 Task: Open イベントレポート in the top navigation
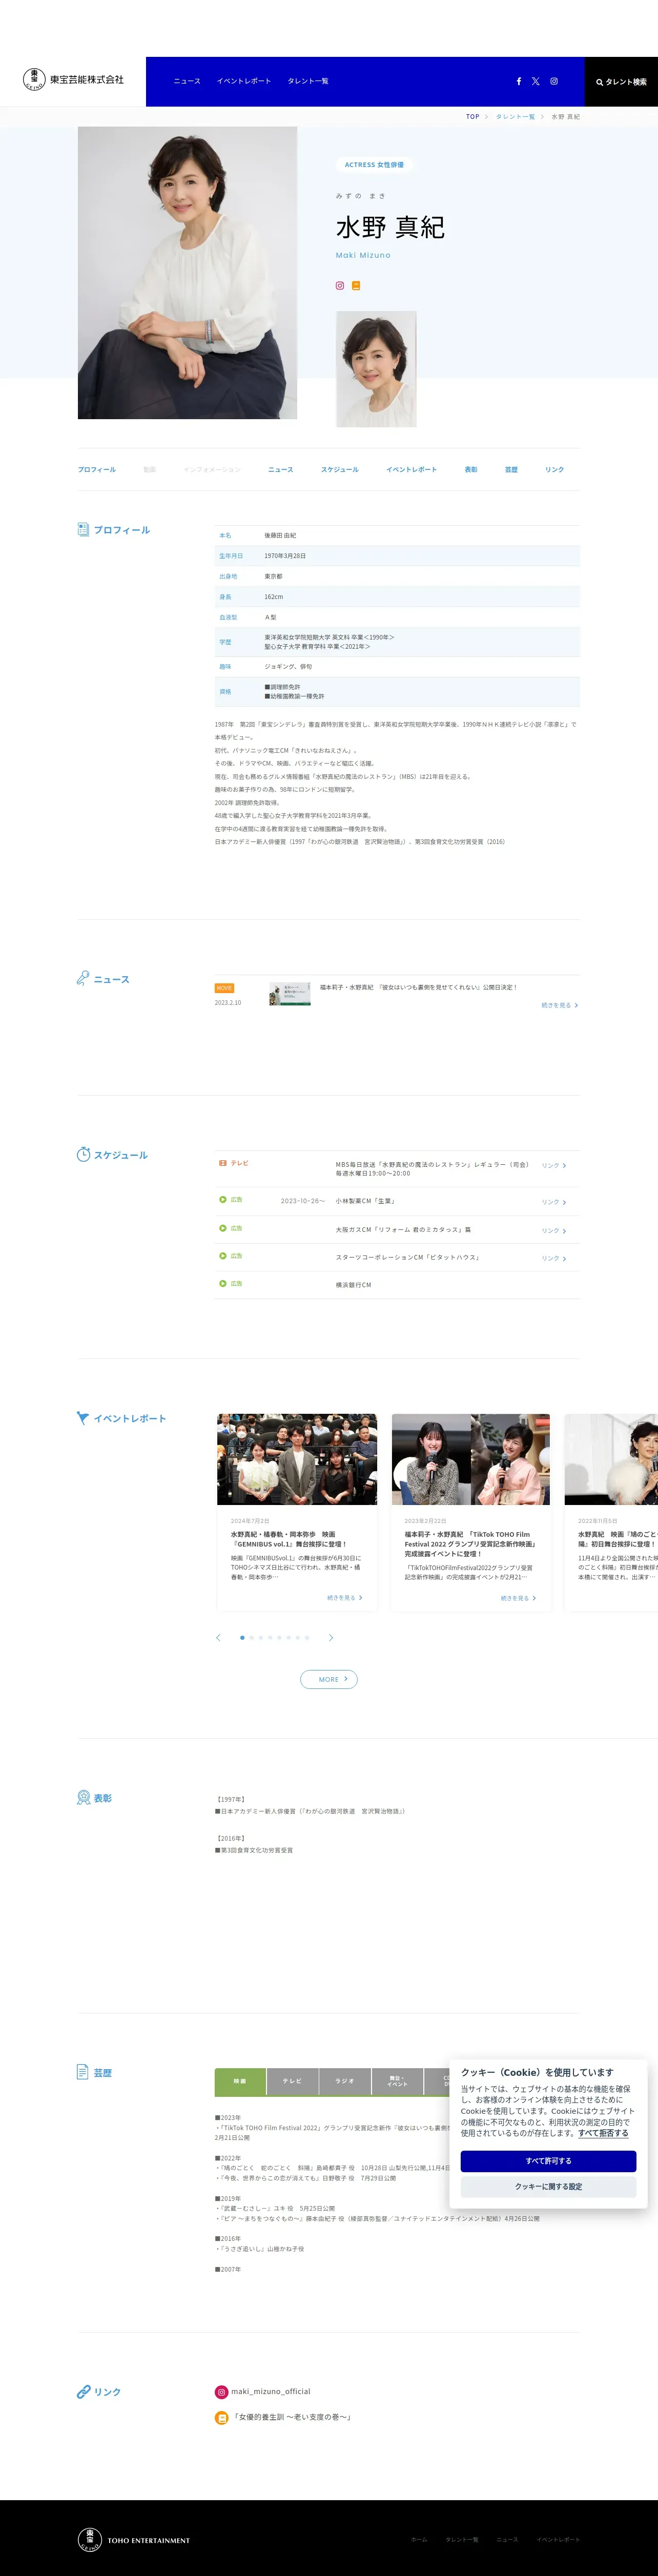tap(244, 82)
